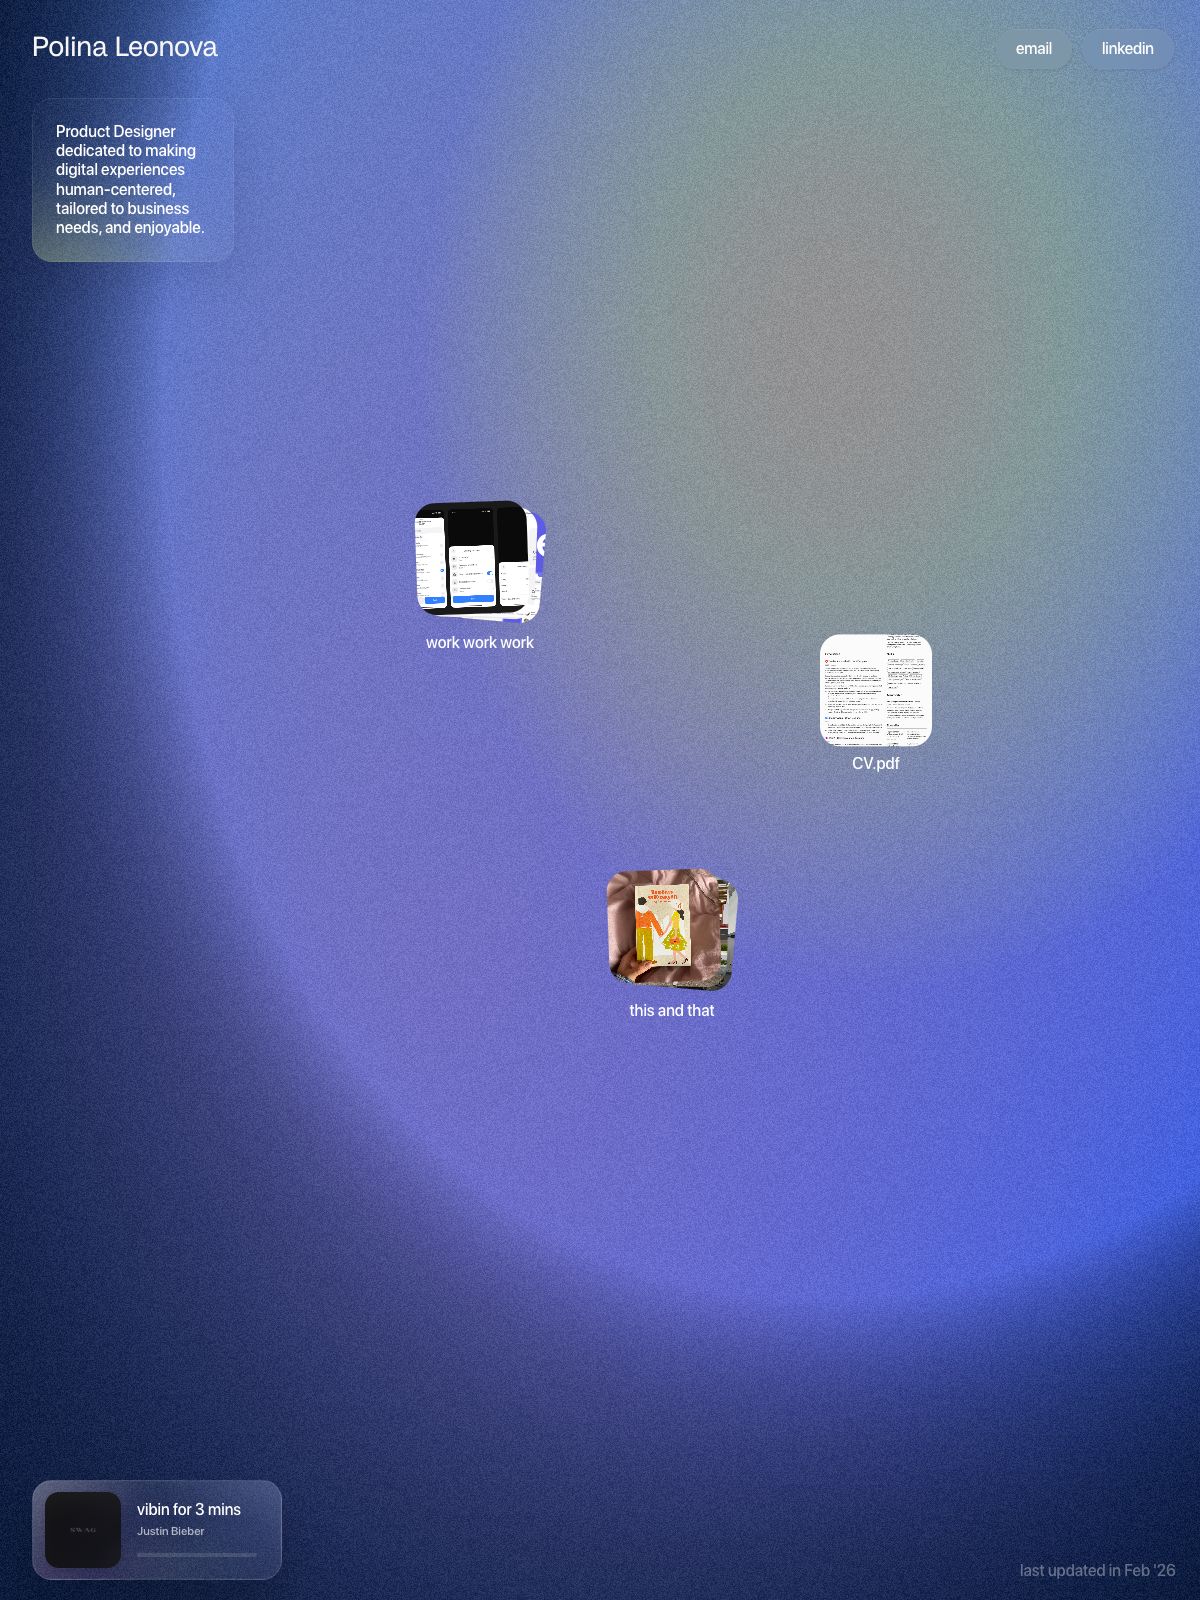Click the SWAG album cover art
1200x1600 pixels.
tap(83, 1530)
